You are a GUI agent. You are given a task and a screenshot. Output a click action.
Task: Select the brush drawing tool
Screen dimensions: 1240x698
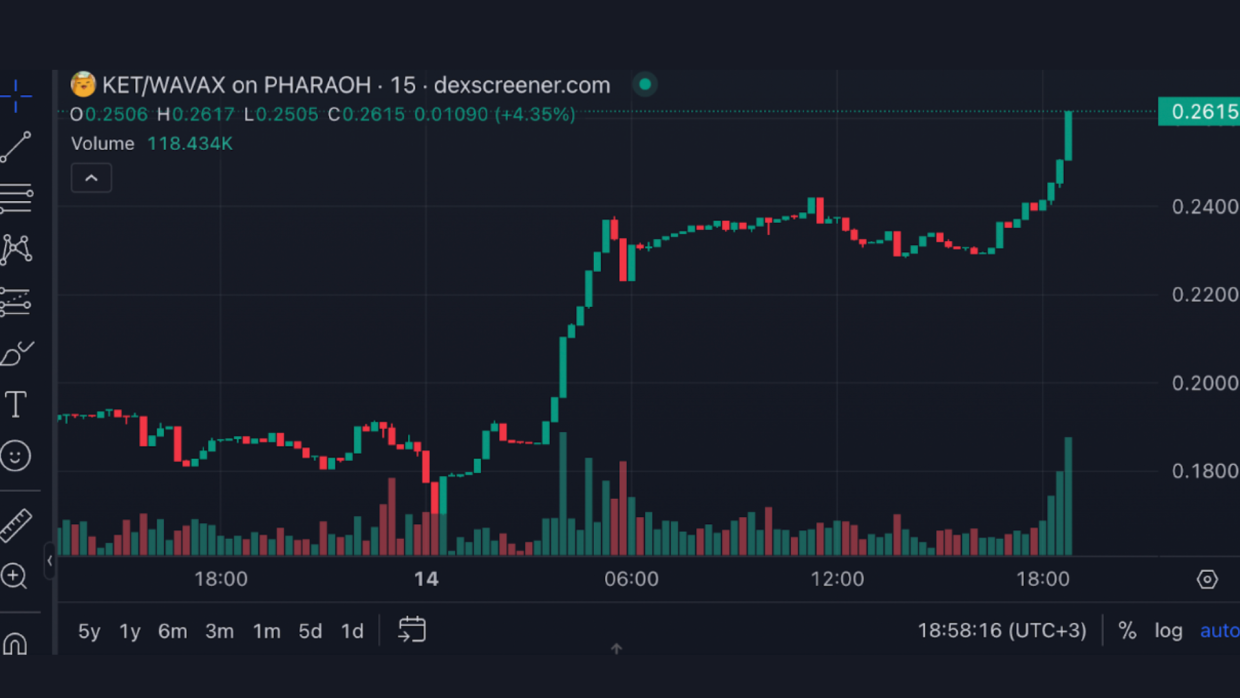(15, 353)
